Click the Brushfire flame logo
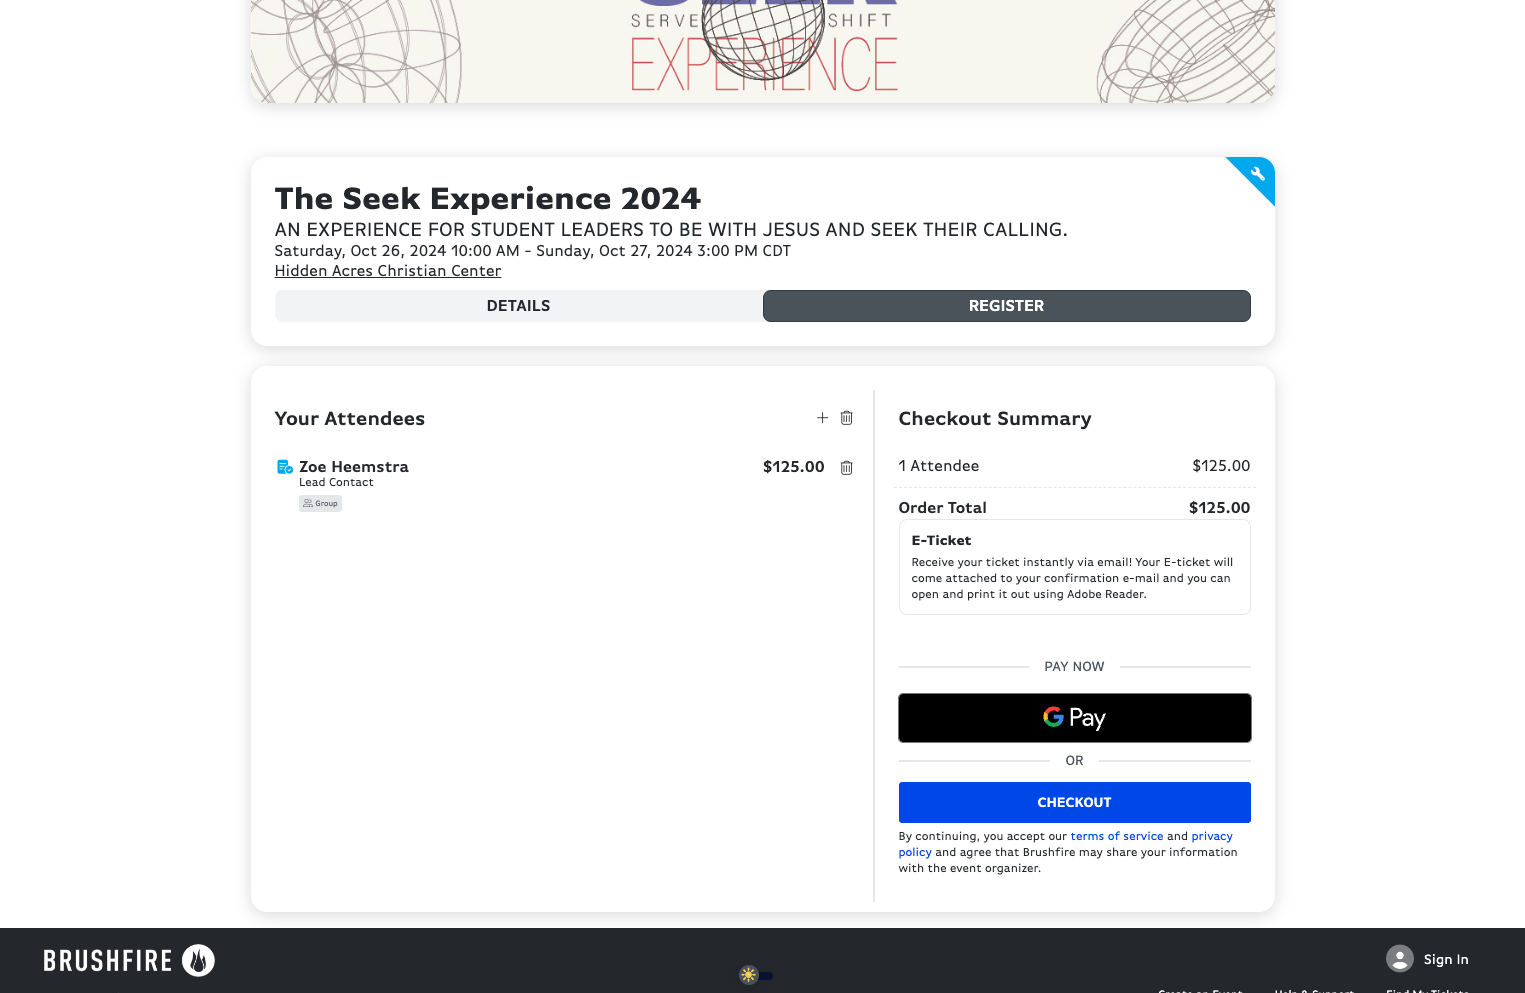Viewport: 1525px width, 993px height. (x=198, y=960)
